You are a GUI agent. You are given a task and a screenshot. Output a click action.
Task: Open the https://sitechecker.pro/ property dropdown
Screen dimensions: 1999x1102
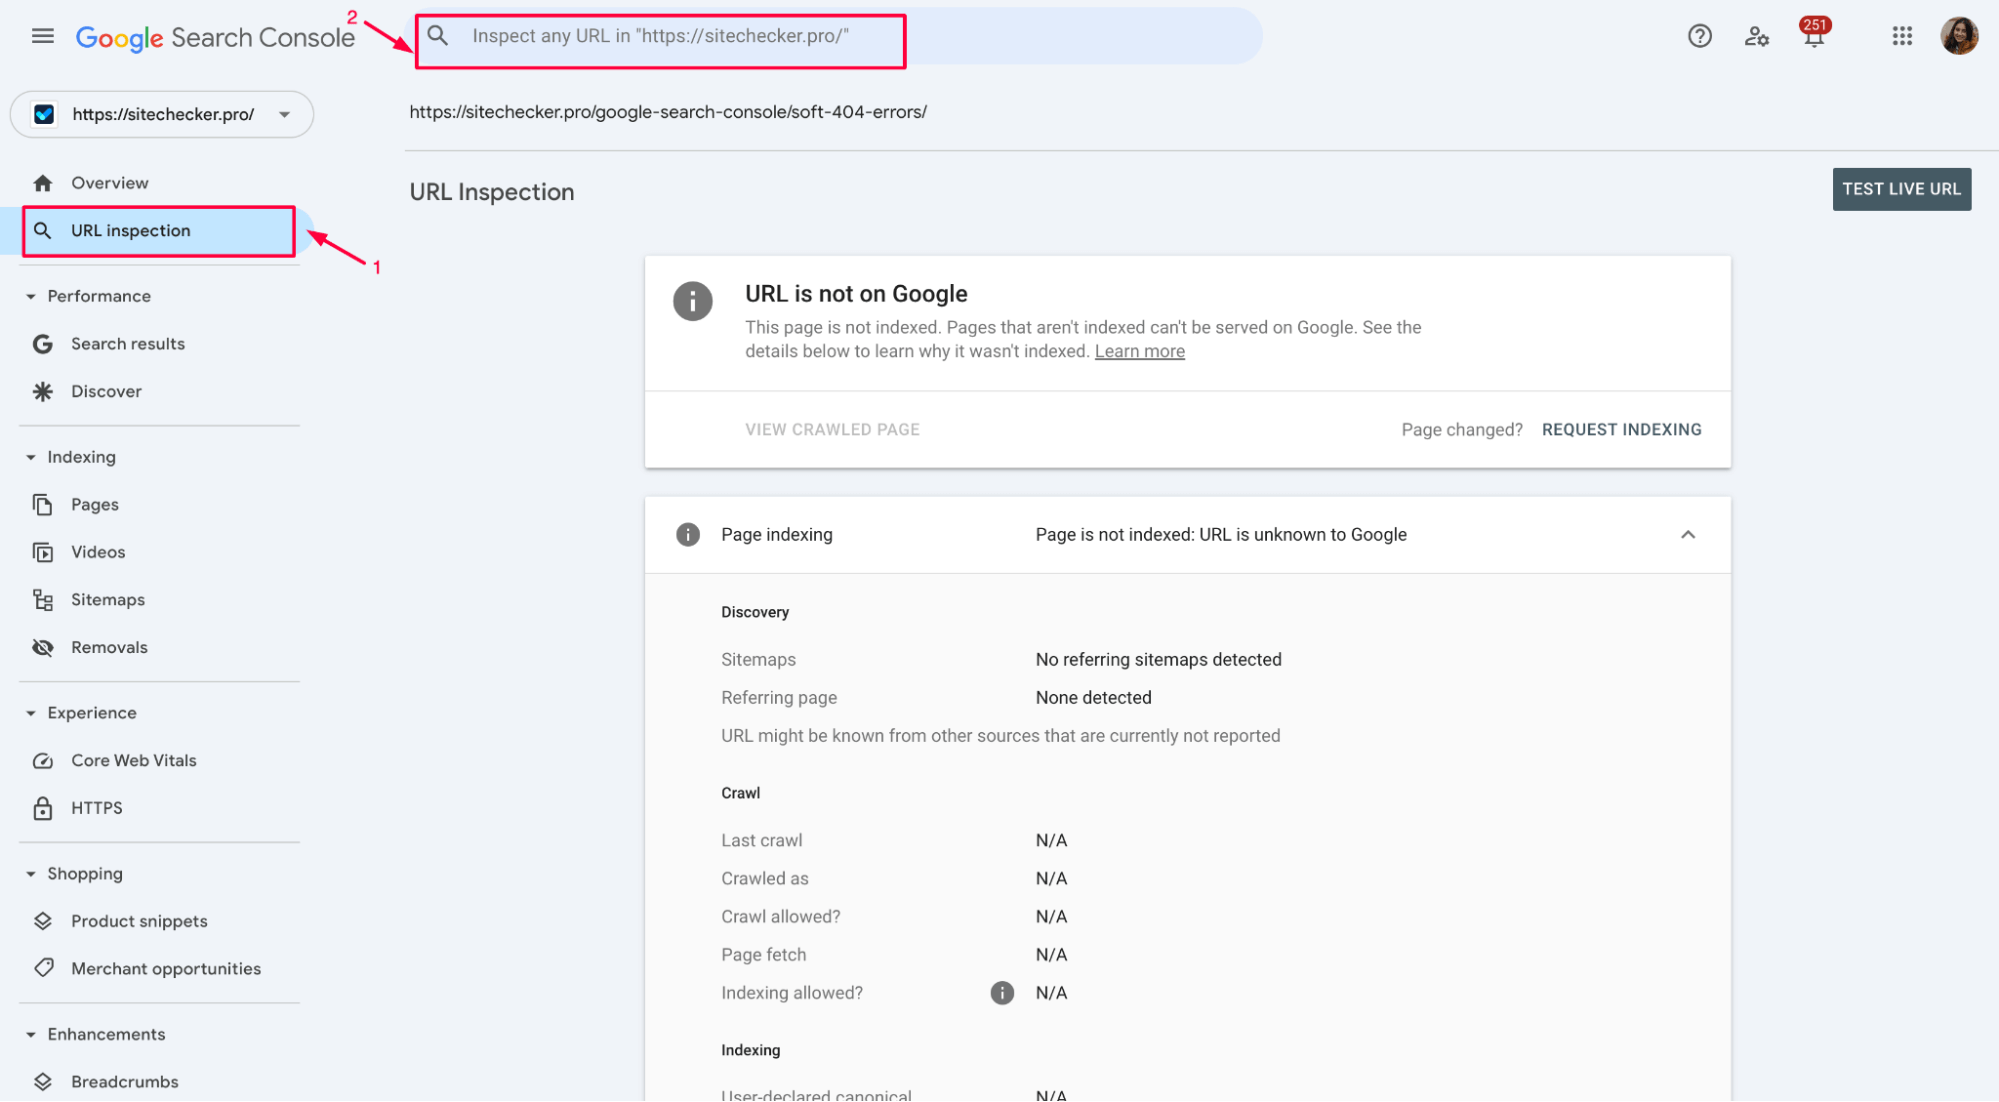pos(162,114)
